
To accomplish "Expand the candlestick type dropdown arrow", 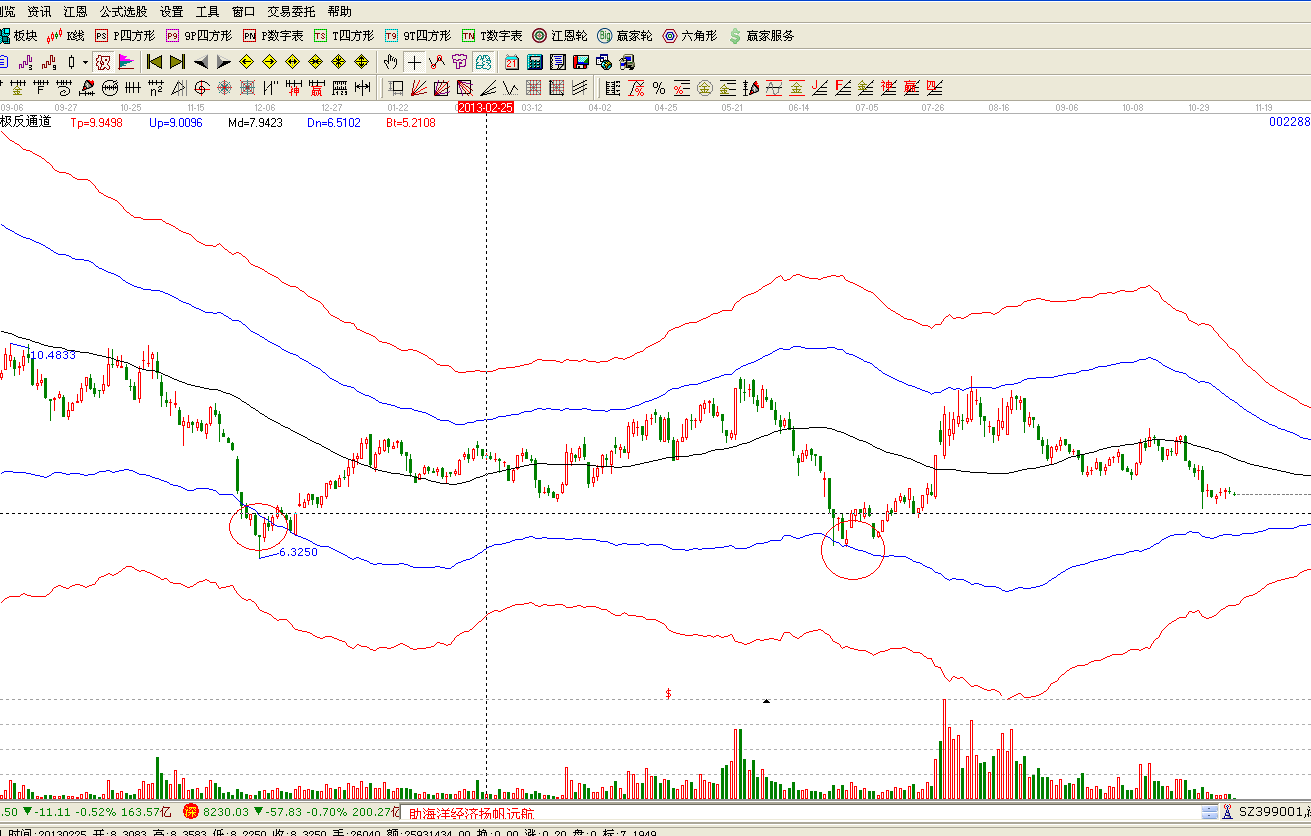I will click(x=84, y=62).
